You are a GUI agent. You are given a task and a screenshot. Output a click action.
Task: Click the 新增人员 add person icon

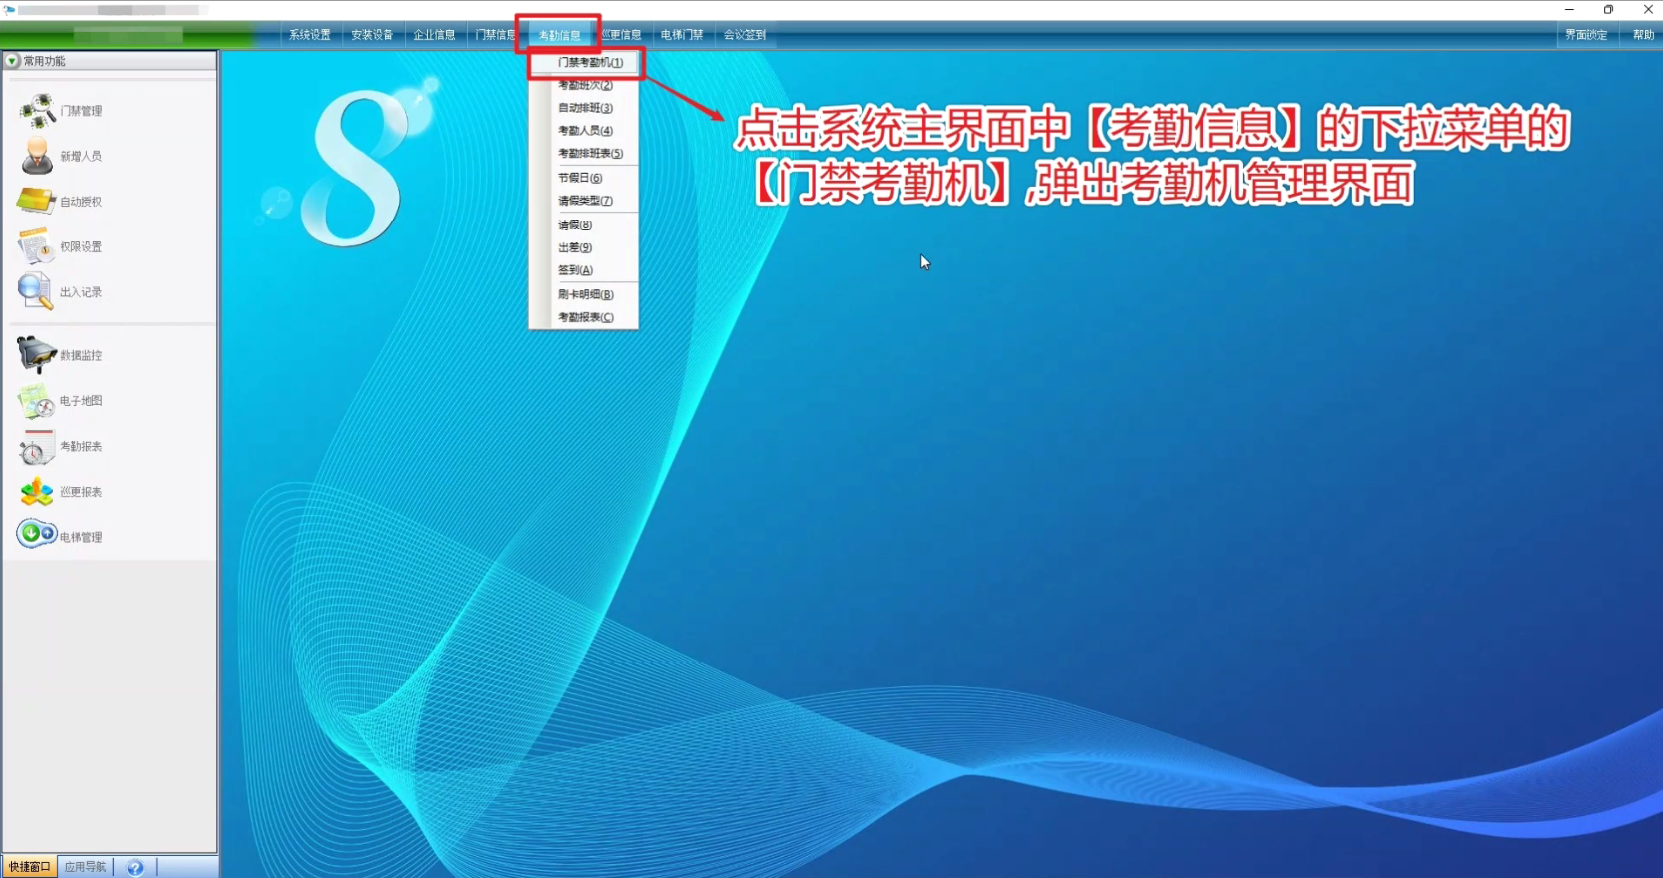(x=37, y=156)
